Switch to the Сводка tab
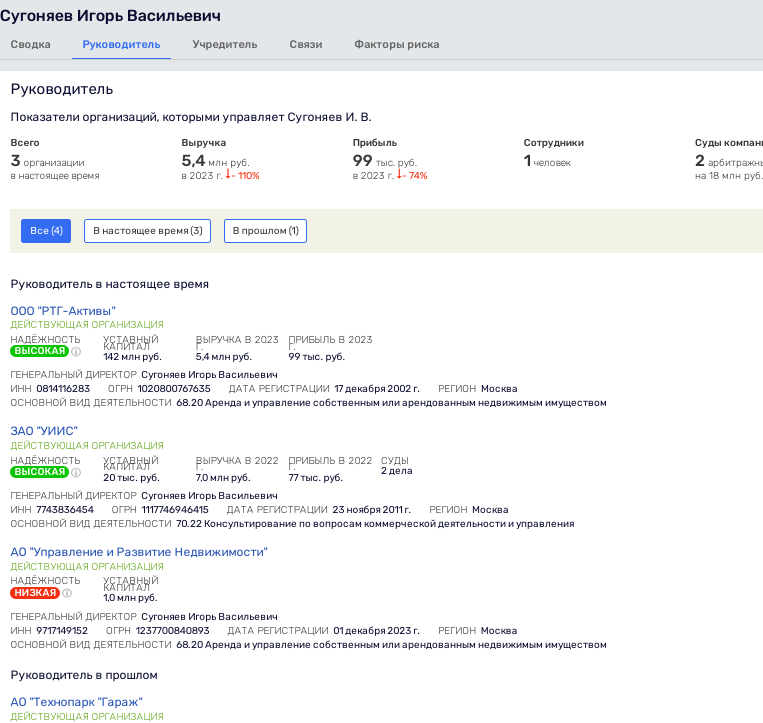Viewport: 763px width, 723px height. (x=30, y=44)
